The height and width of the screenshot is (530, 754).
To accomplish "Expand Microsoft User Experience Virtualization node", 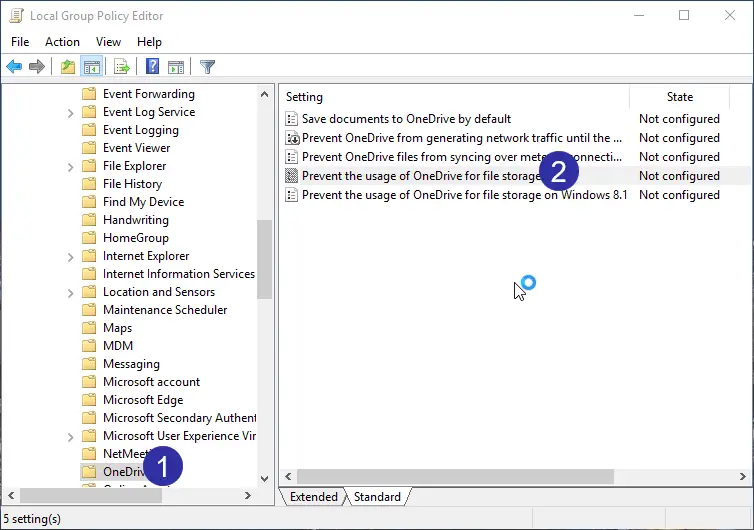I will pos(71,437).
